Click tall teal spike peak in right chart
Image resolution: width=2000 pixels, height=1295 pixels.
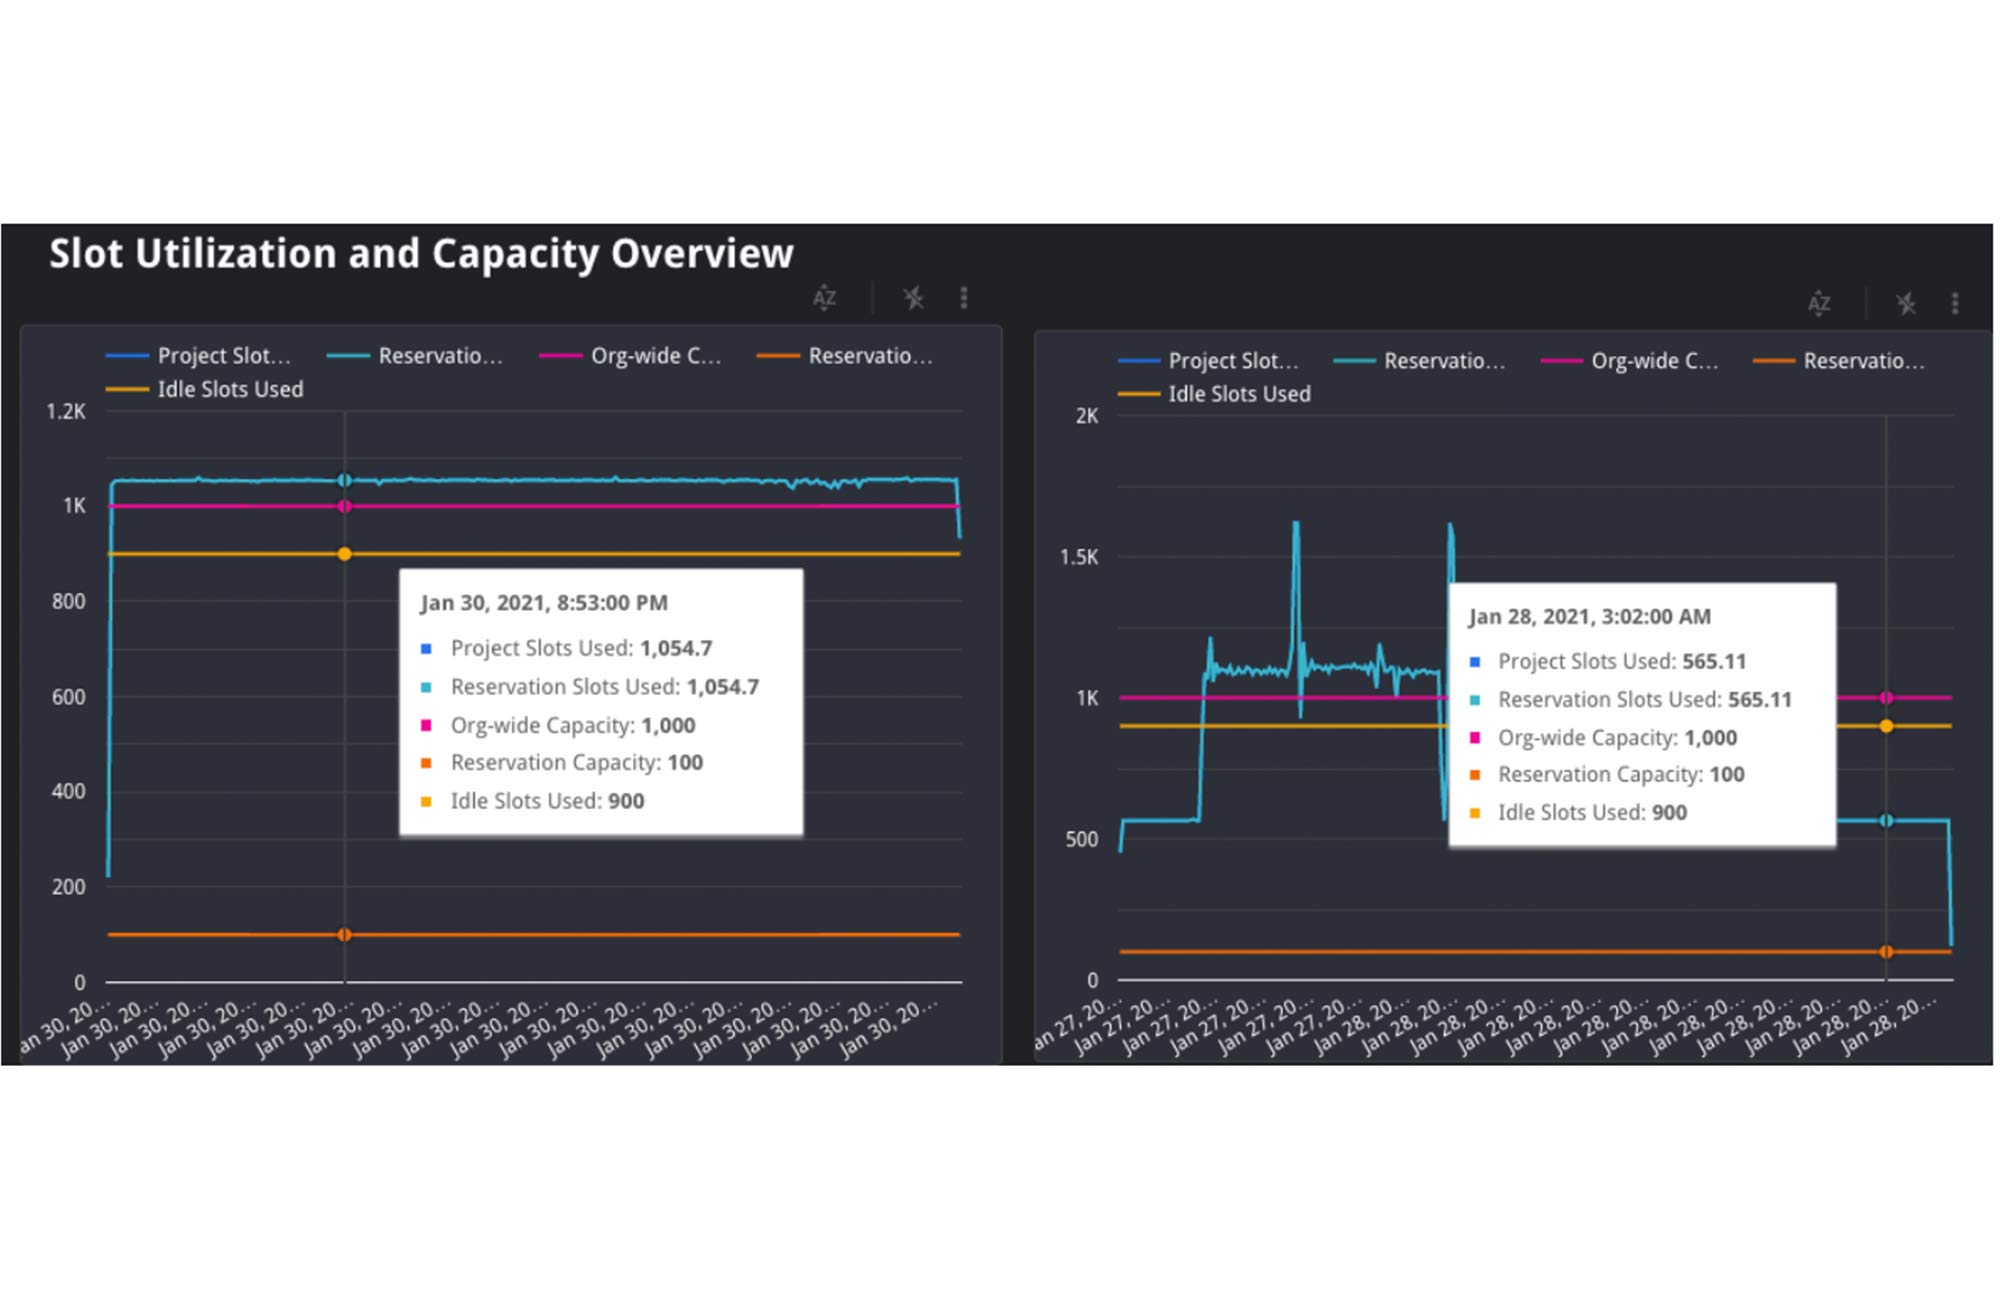[x=1296, y=524]
